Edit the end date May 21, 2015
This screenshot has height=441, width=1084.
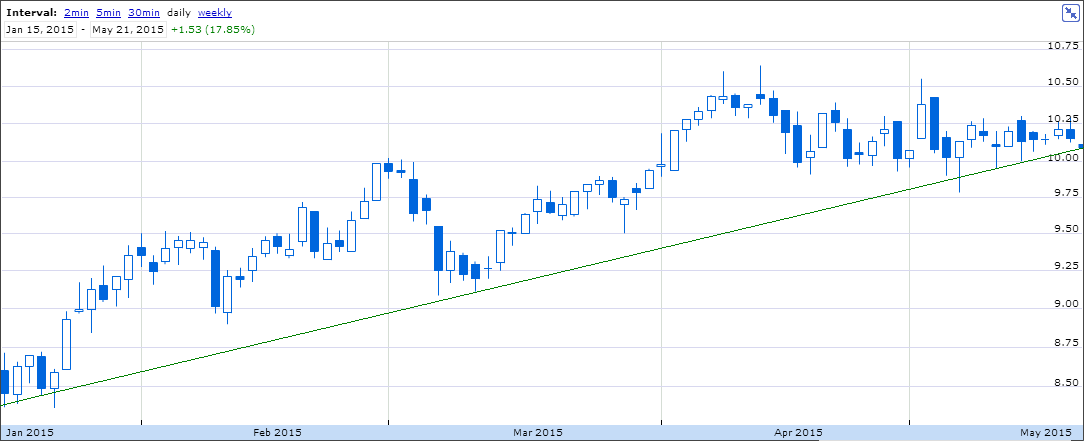coord(128,30)
